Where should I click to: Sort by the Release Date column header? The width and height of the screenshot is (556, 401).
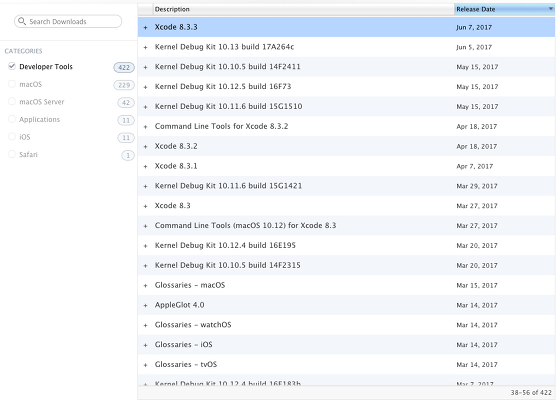(504, 9)
